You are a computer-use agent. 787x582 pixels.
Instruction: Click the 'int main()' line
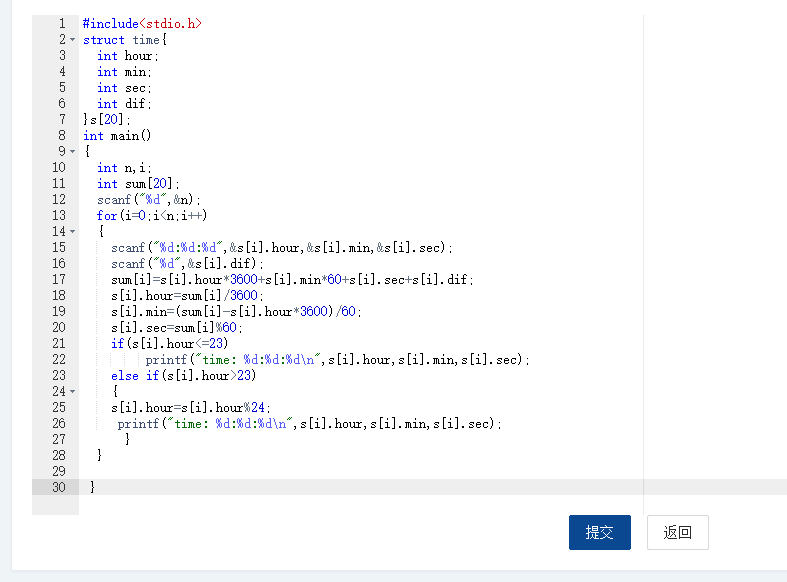click(117, 135)
